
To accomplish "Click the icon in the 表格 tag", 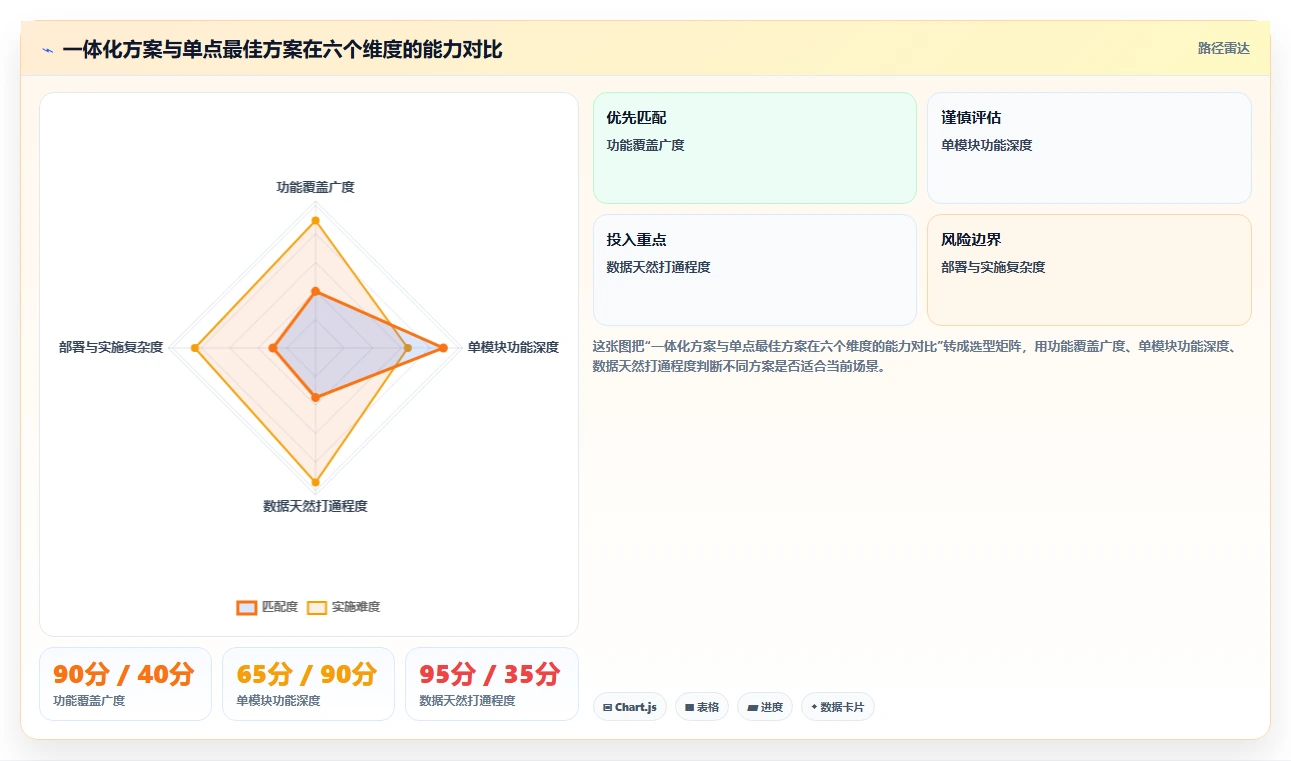I will tap(689, 707).
